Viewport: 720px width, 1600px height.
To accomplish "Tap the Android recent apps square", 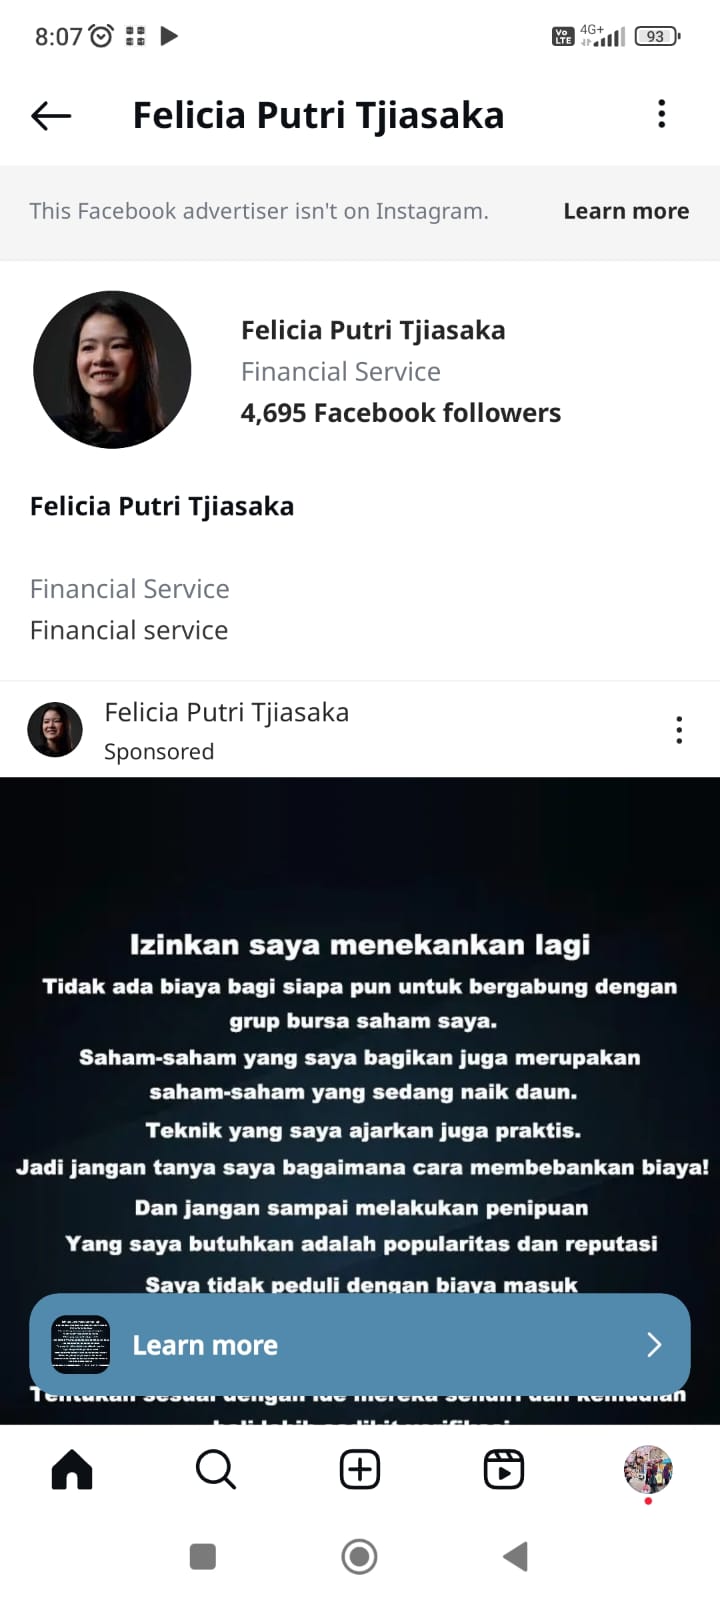I will point(203,1556).
